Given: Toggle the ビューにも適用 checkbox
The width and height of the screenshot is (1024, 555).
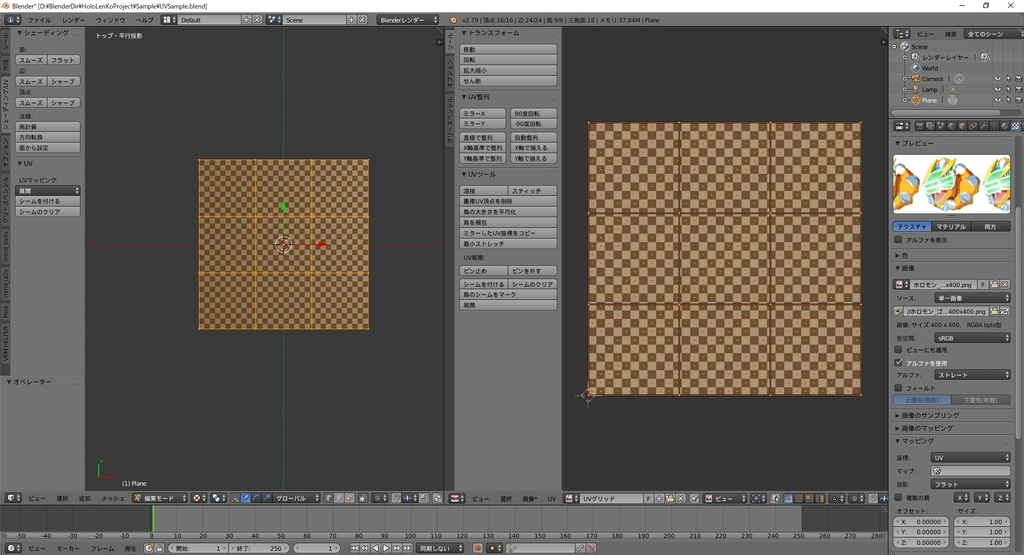Looking at the screenshot, I should 899,349.
